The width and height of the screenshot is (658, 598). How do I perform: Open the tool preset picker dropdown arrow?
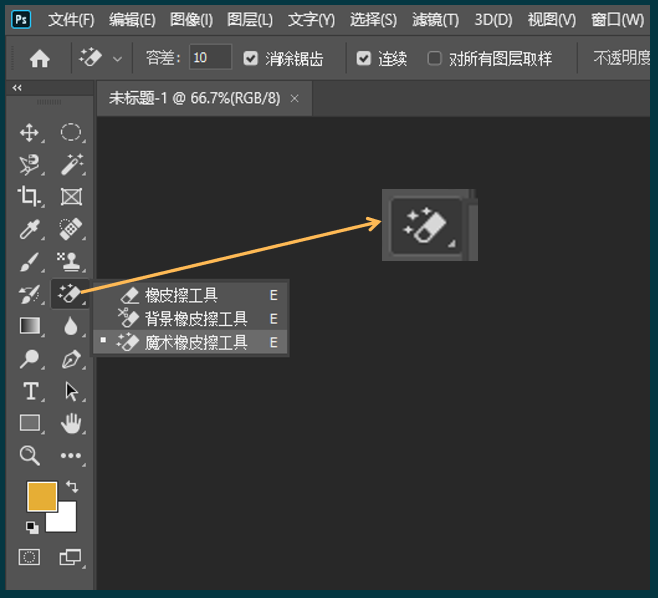[119, 59]
